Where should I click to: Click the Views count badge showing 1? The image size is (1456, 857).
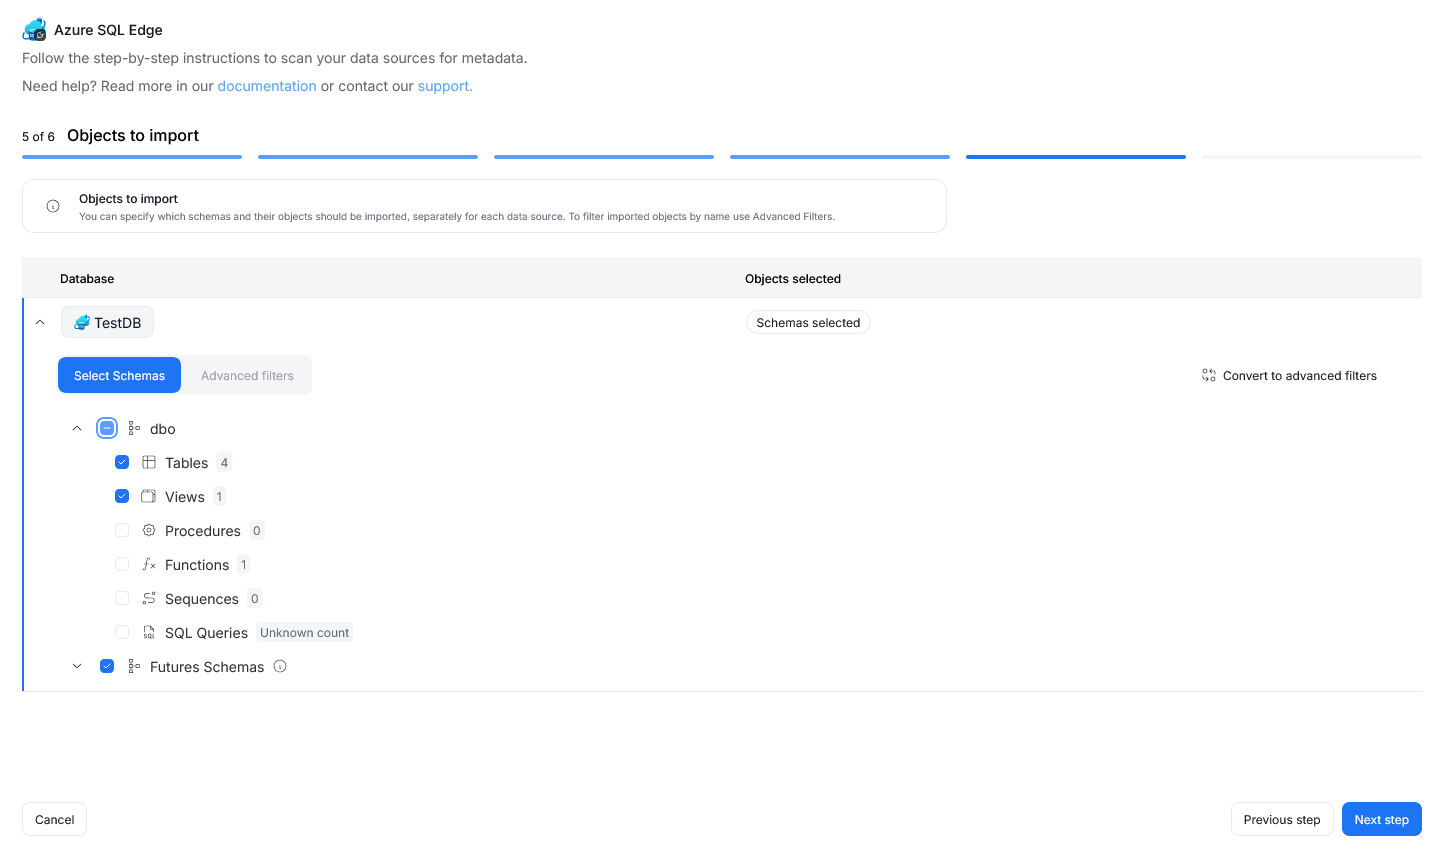point(219,497)
